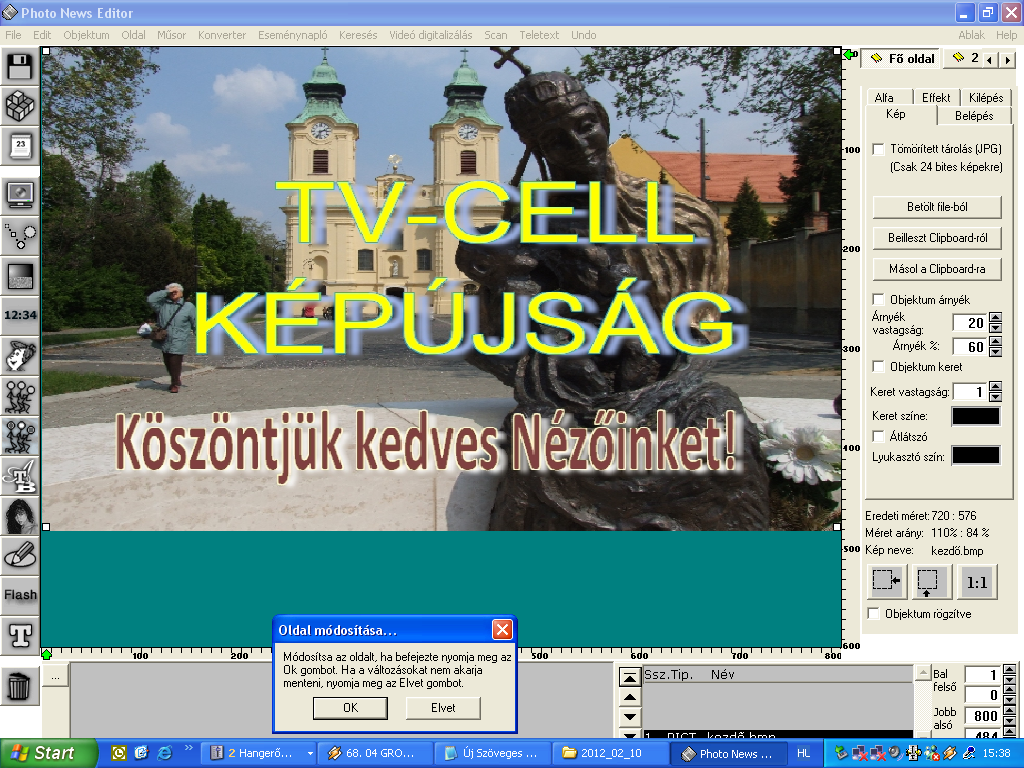Select the 12:34 clock object tool

(x=20, y=314)
